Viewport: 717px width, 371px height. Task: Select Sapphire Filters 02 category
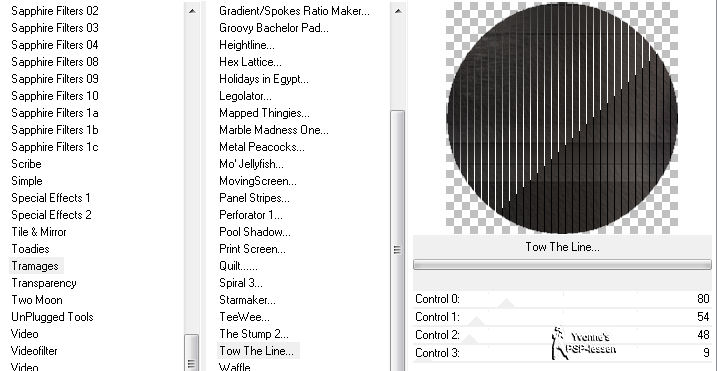(54, 11)
